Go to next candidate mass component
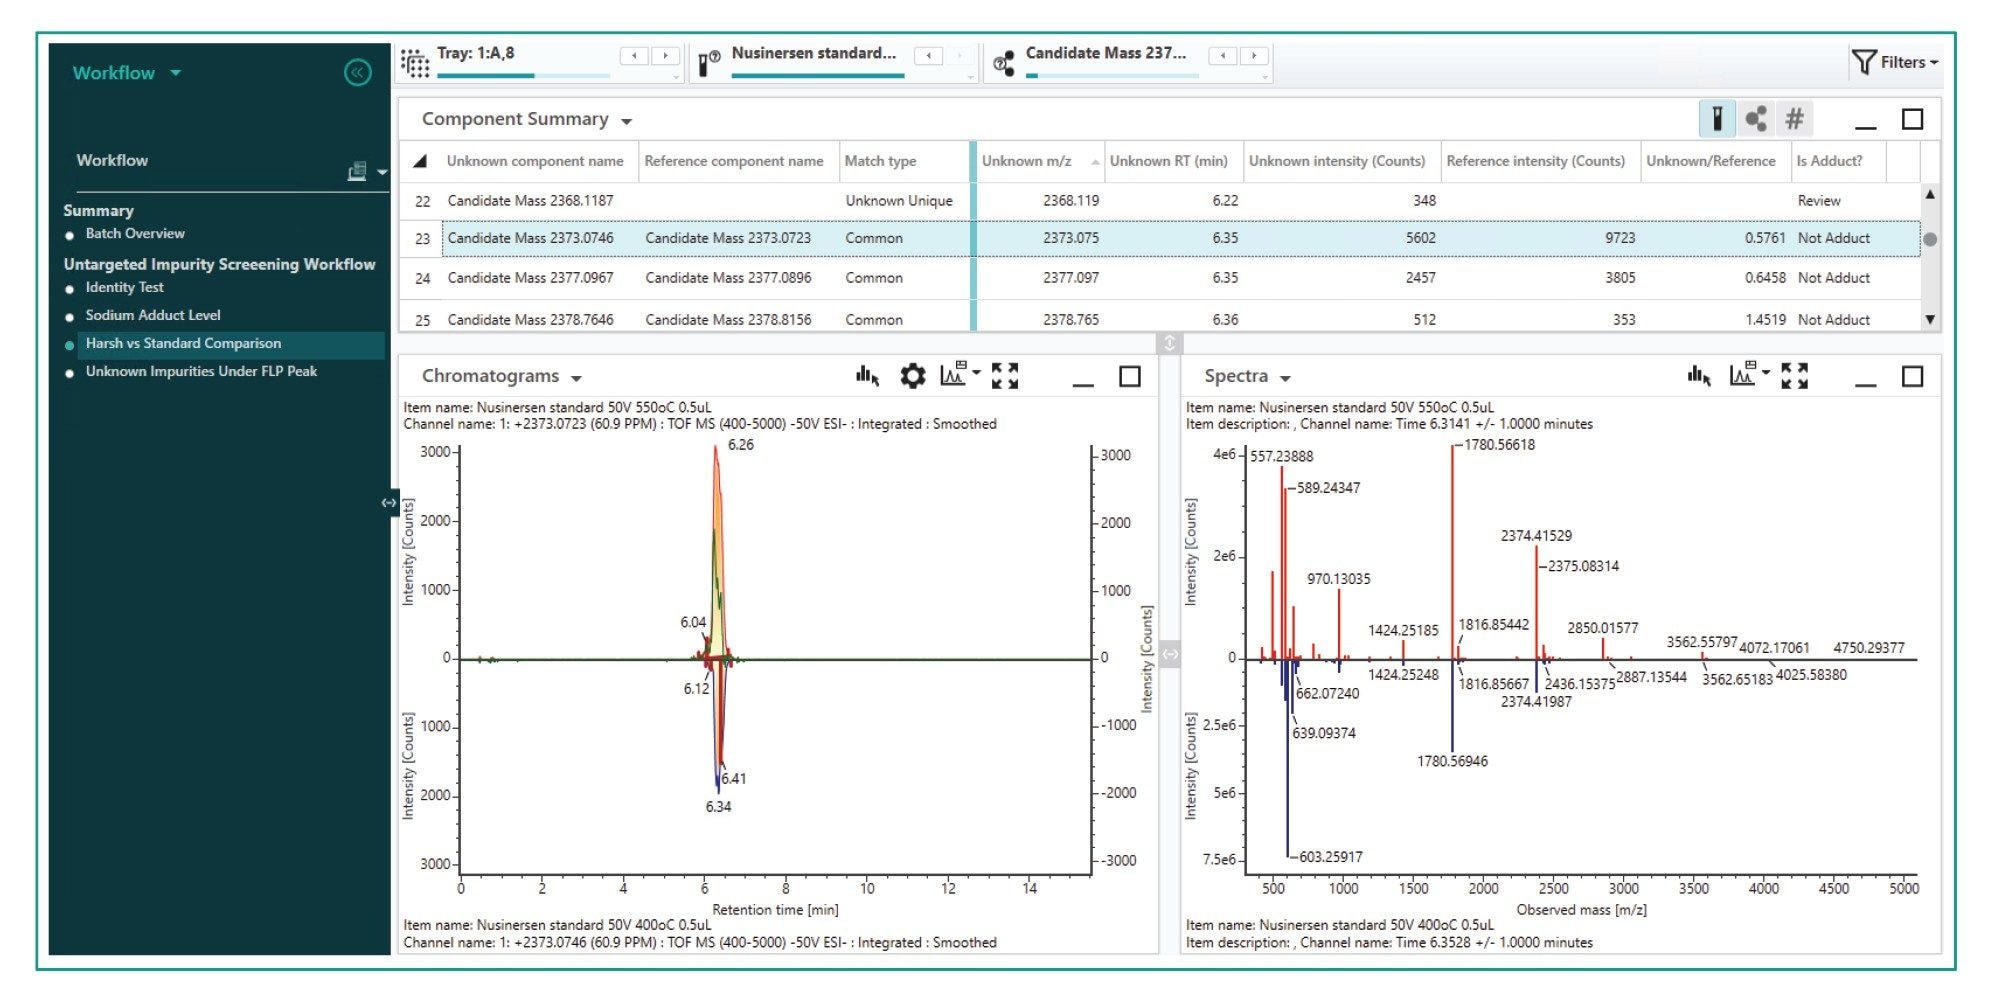 coord(1254,55)
